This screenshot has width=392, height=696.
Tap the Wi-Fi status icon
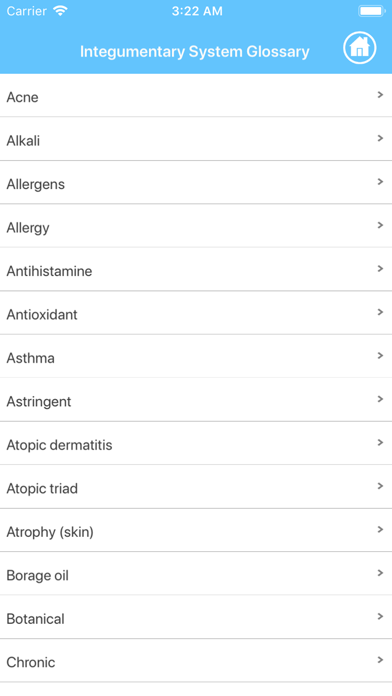tap(60, 11)
